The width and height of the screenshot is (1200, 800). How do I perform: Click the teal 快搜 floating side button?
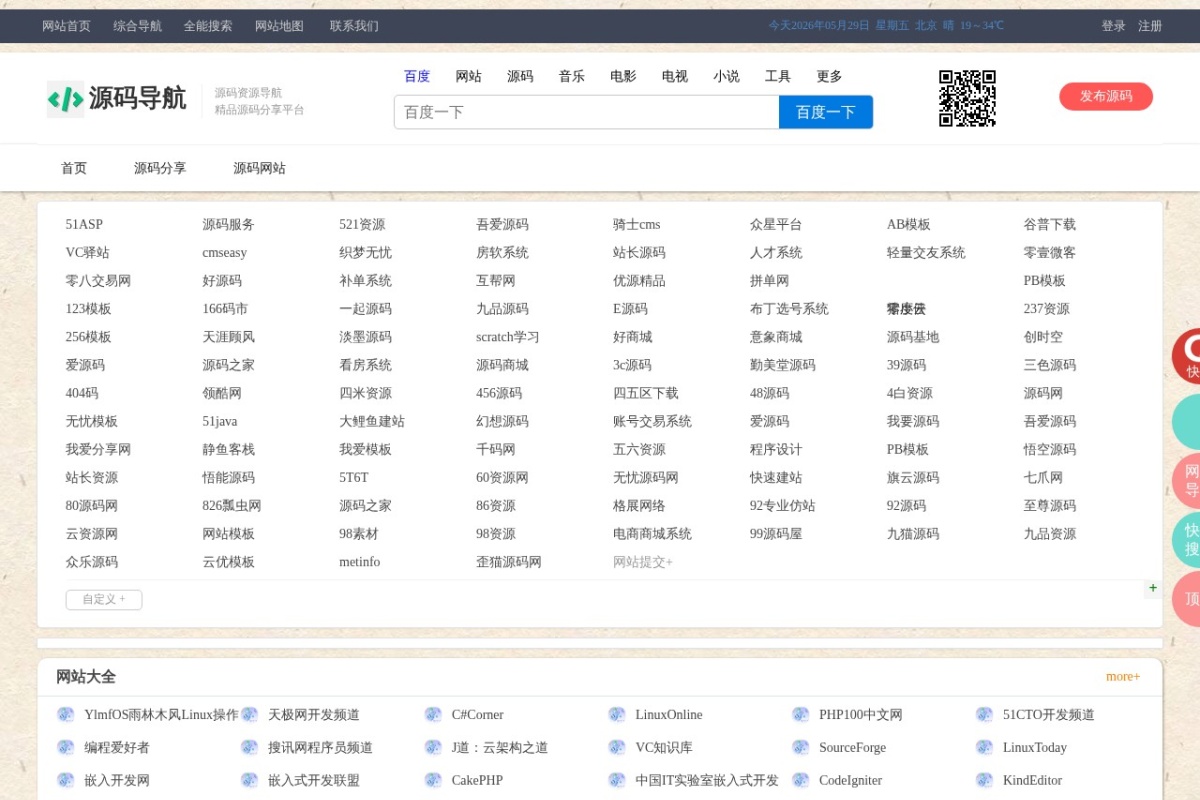click(1187, 540)
